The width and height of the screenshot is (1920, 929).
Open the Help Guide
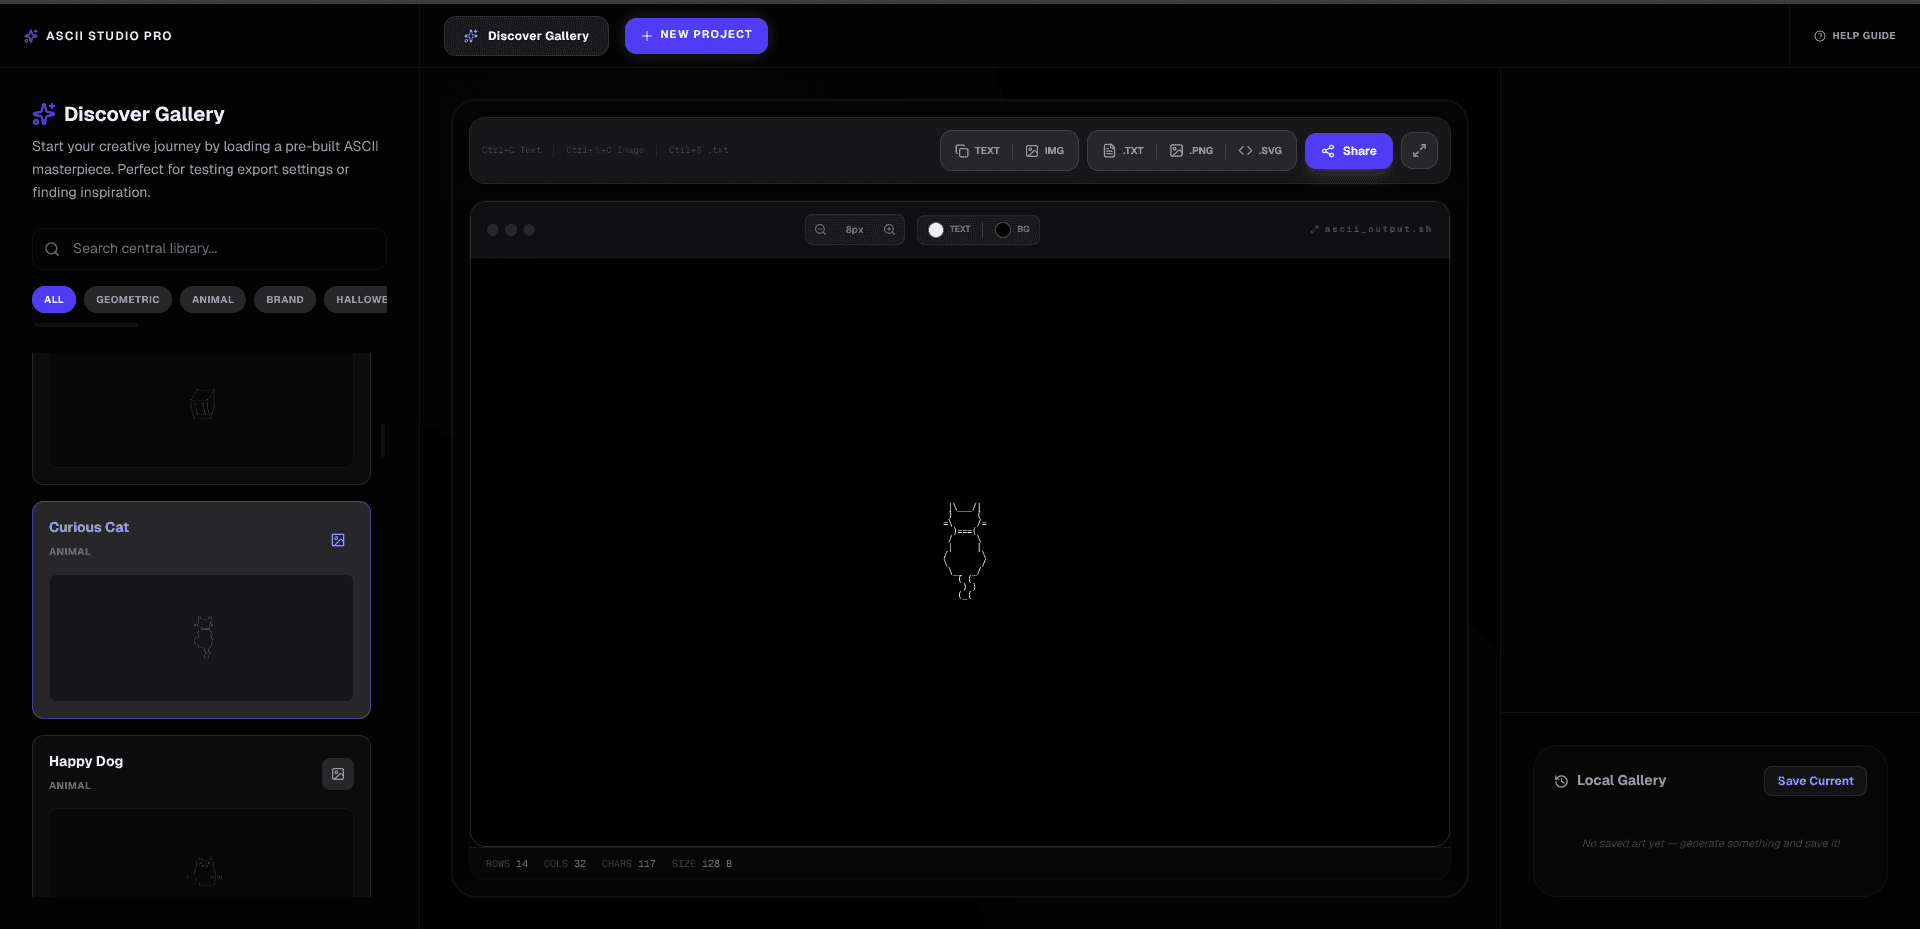pos(1855,36)
